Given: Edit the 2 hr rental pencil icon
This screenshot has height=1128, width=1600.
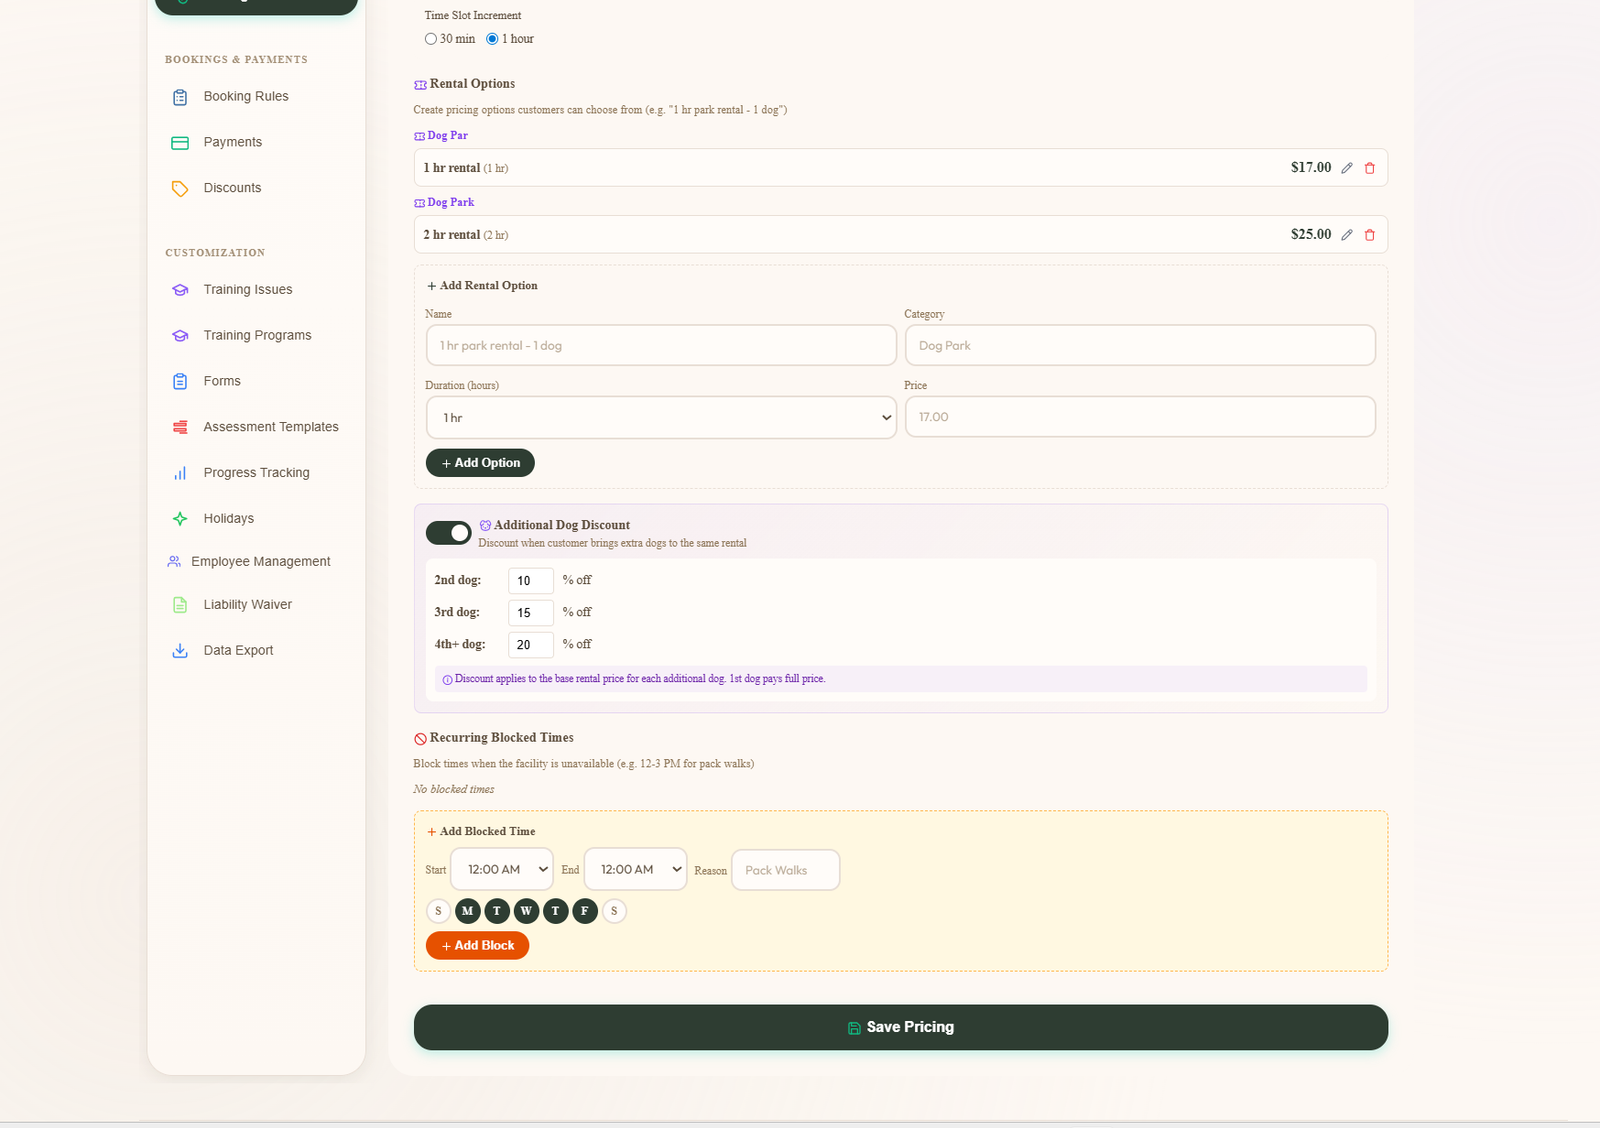Looking at the screenshot, I should [1347, 235].
